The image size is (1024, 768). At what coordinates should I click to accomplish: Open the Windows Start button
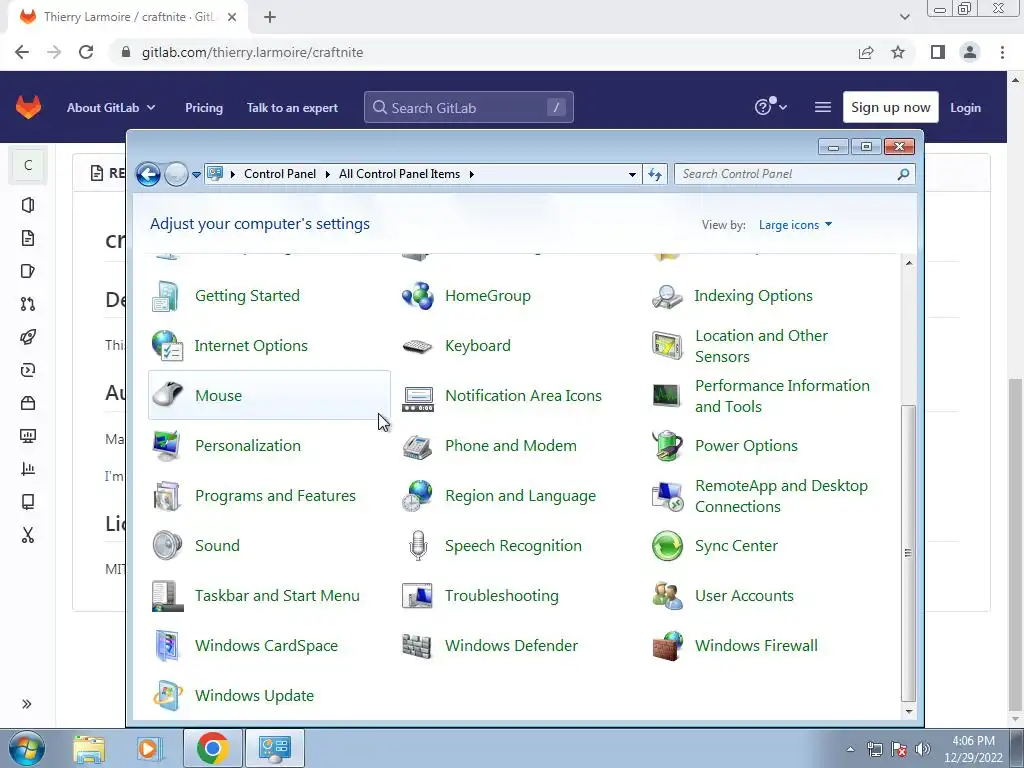click(27, 749)
